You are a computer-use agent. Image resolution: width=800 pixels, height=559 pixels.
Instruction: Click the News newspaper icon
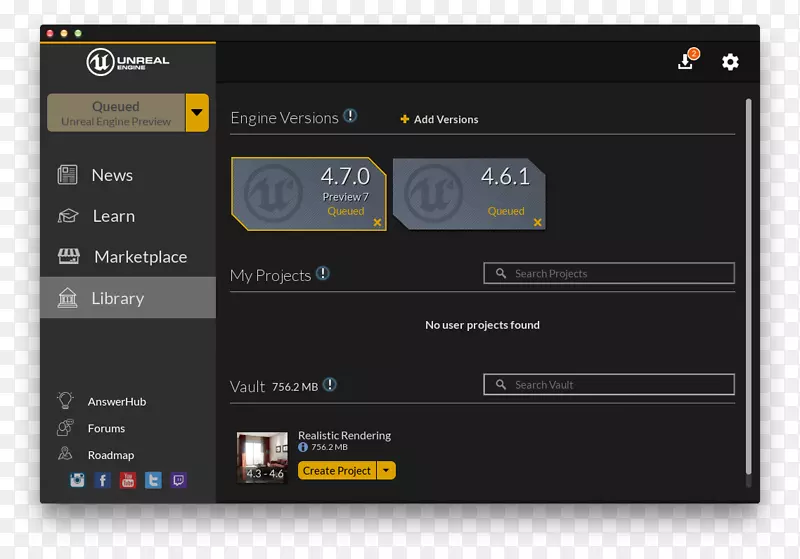(67, 175)
